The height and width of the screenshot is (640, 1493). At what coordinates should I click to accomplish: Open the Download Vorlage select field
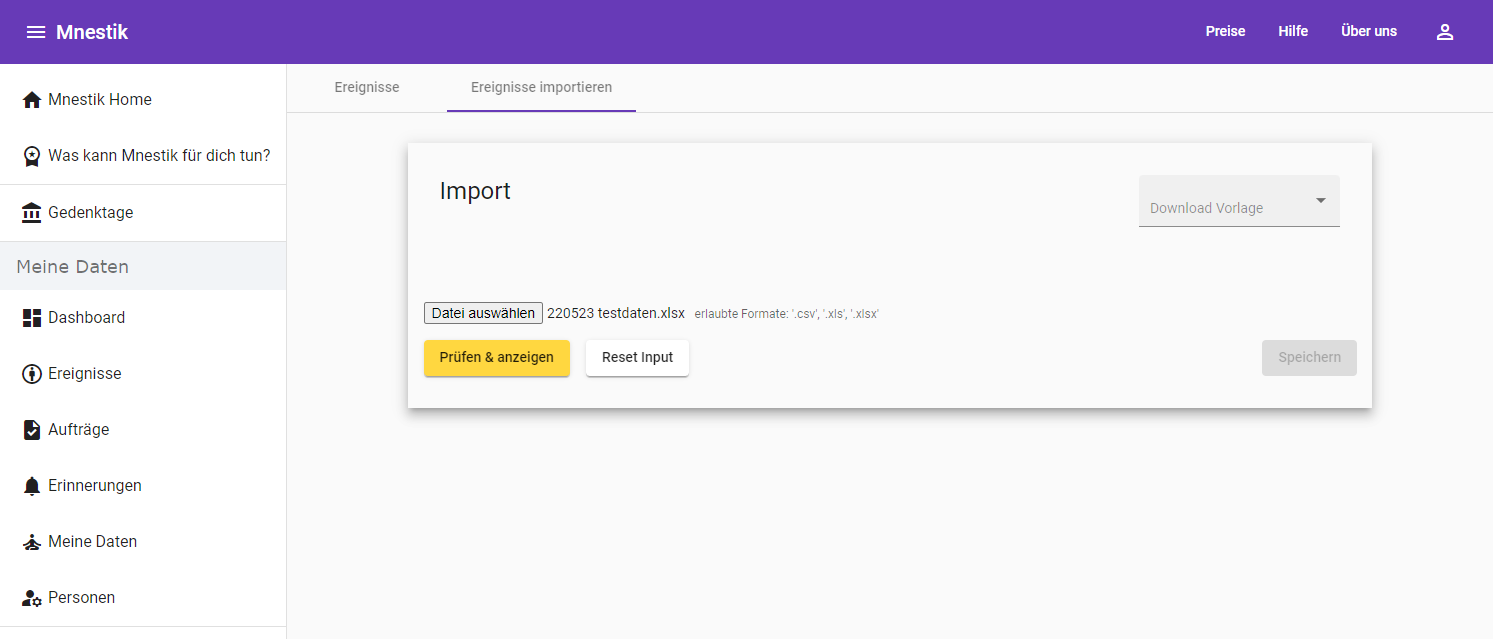1225,207
